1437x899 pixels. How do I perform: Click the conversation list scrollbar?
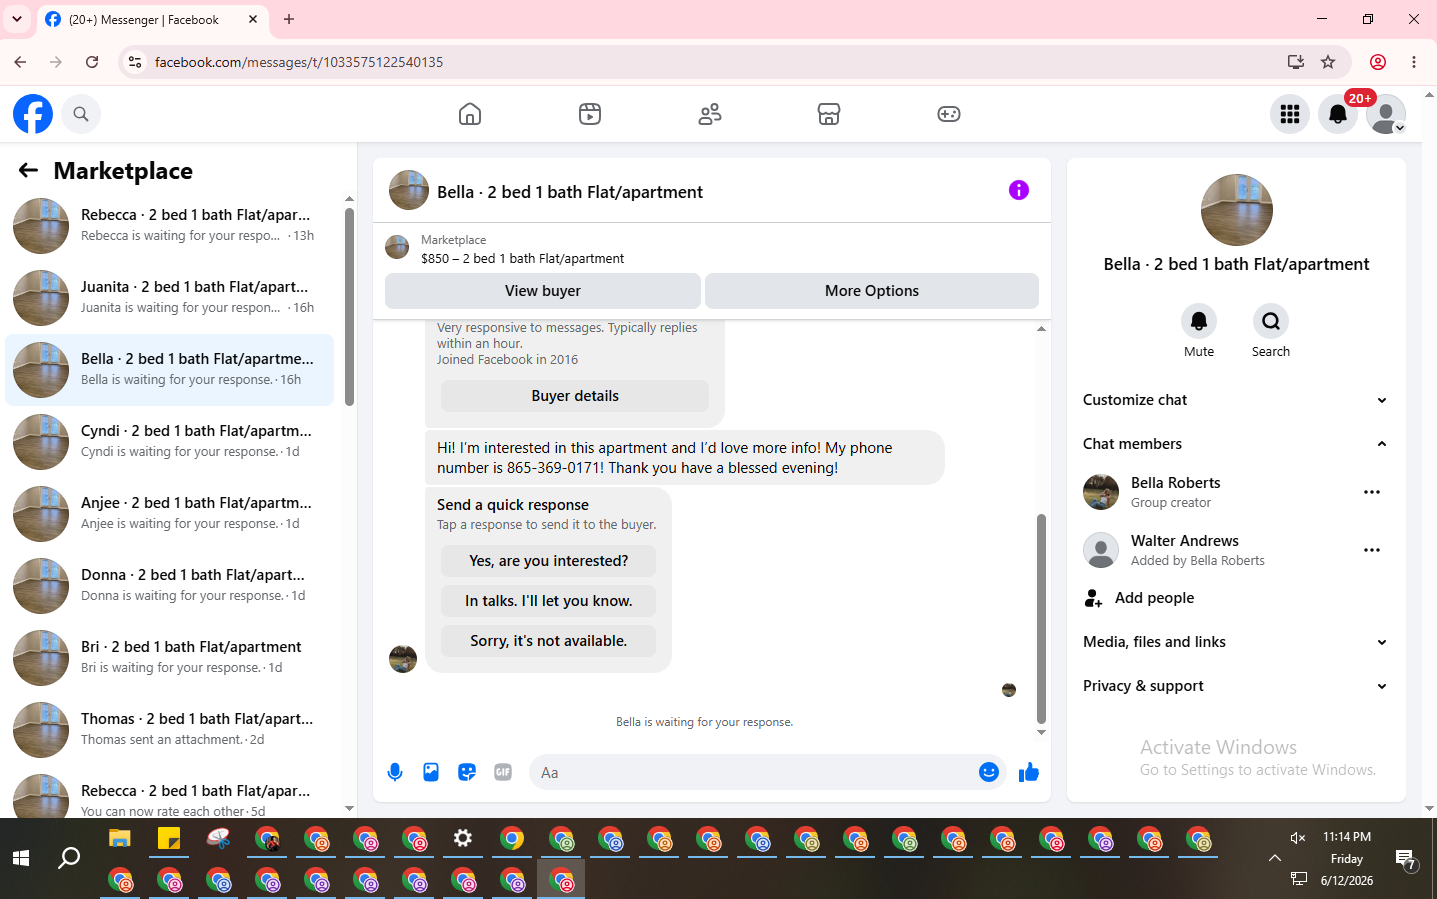[x=349, y=306]
